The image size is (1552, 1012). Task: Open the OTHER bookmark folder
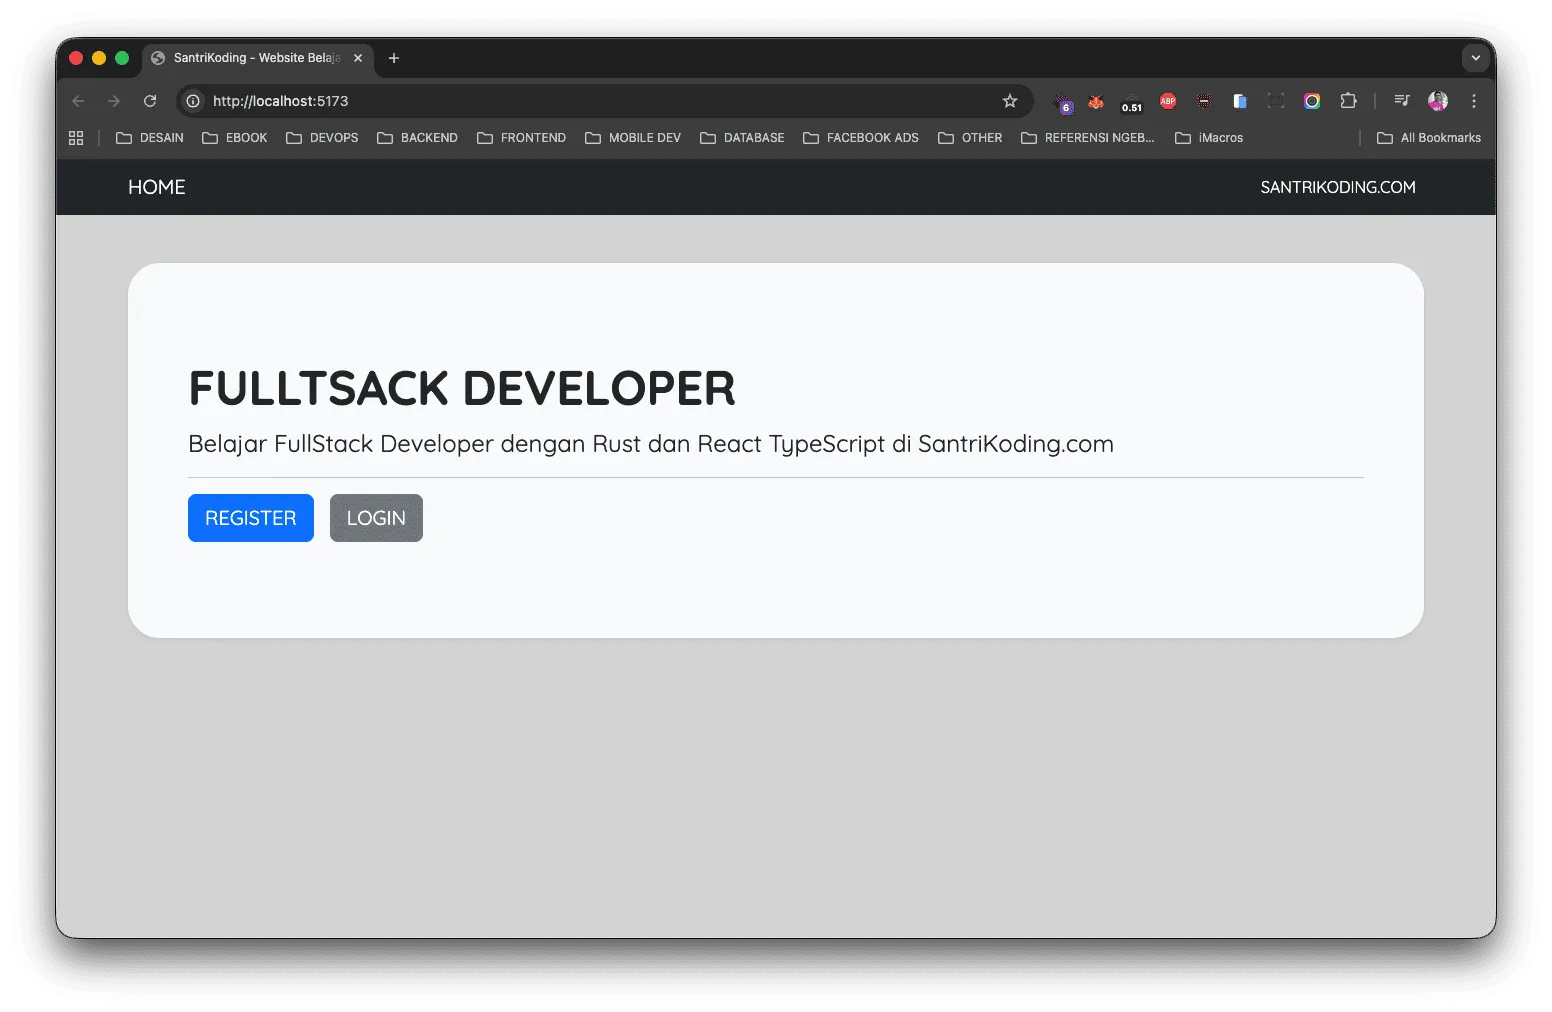(x=970, y=138)
